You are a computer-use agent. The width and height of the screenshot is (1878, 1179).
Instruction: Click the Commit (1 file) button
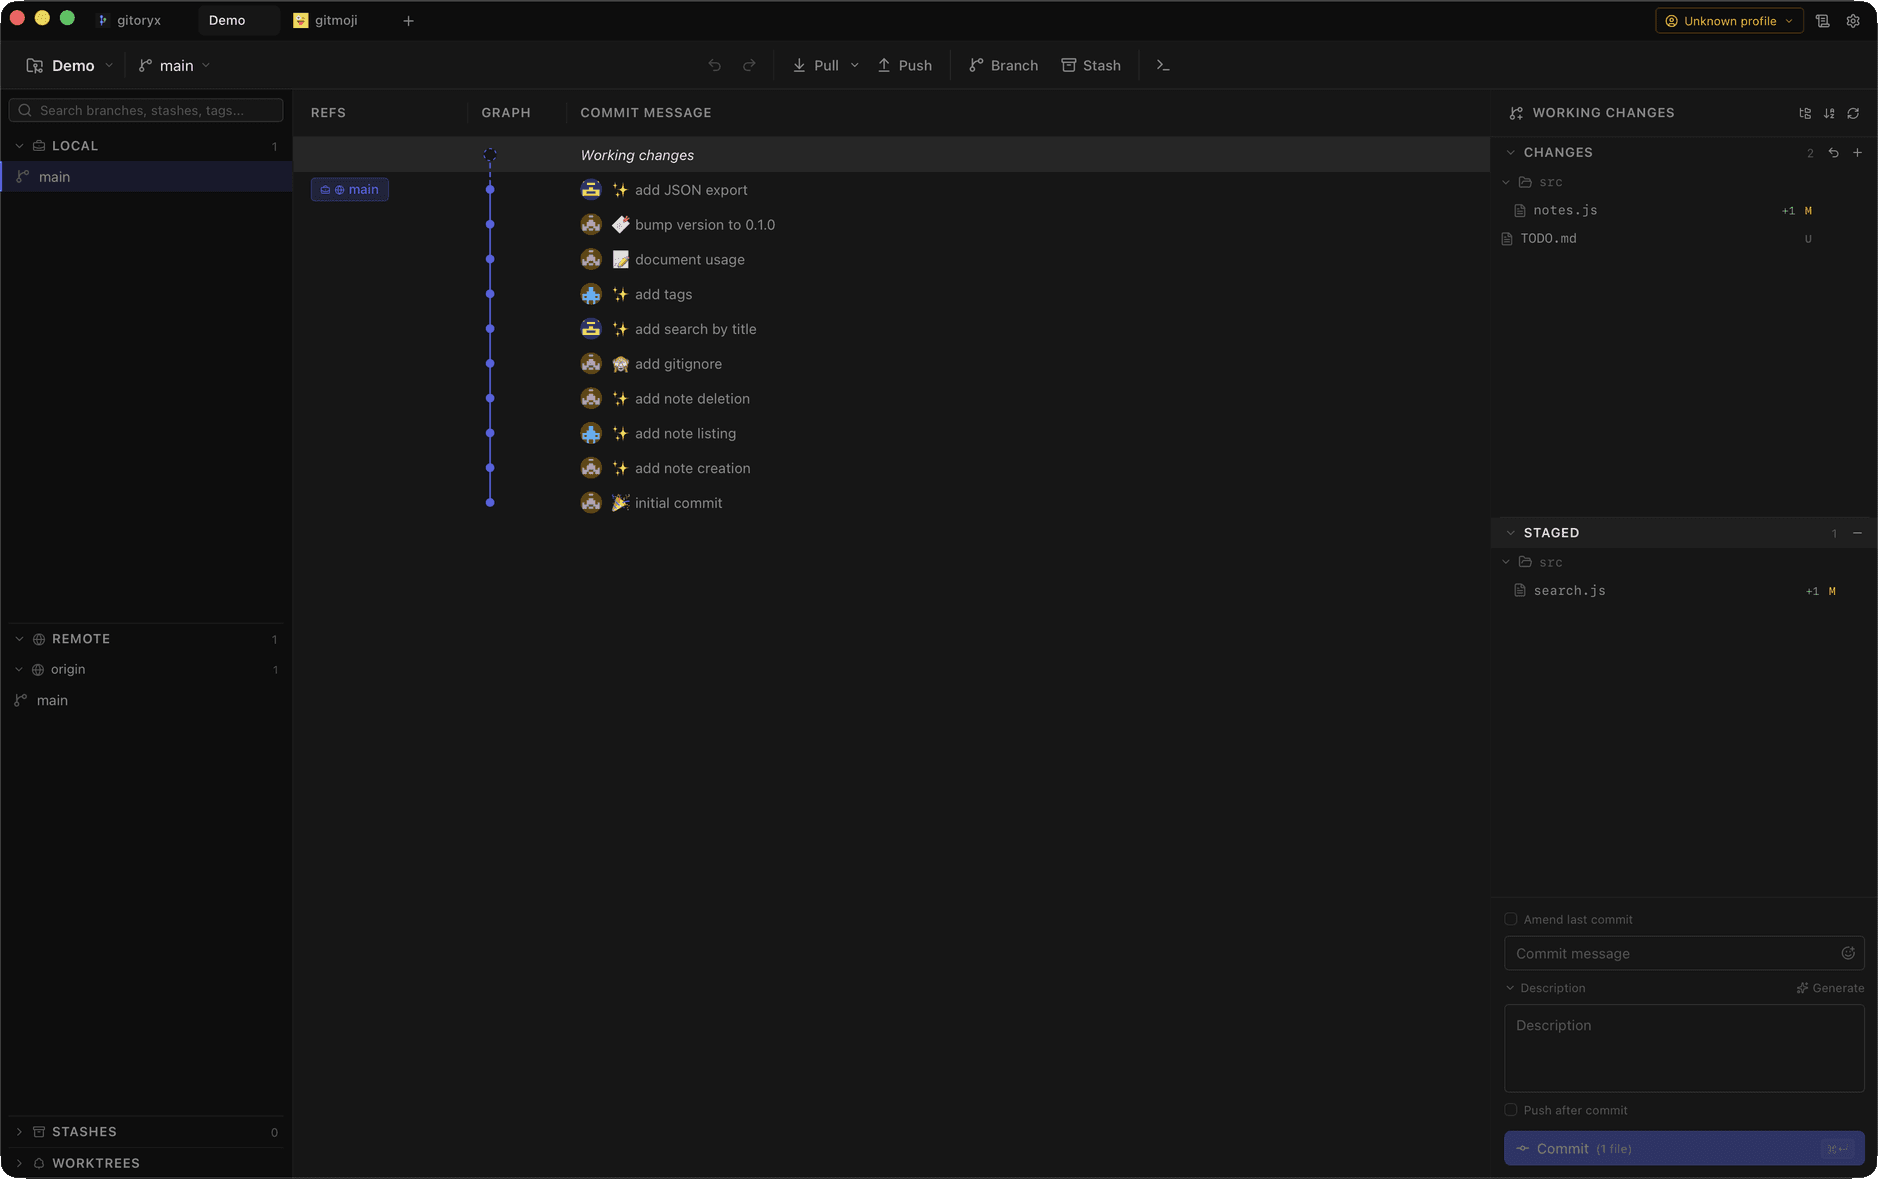[1684, 1148]
